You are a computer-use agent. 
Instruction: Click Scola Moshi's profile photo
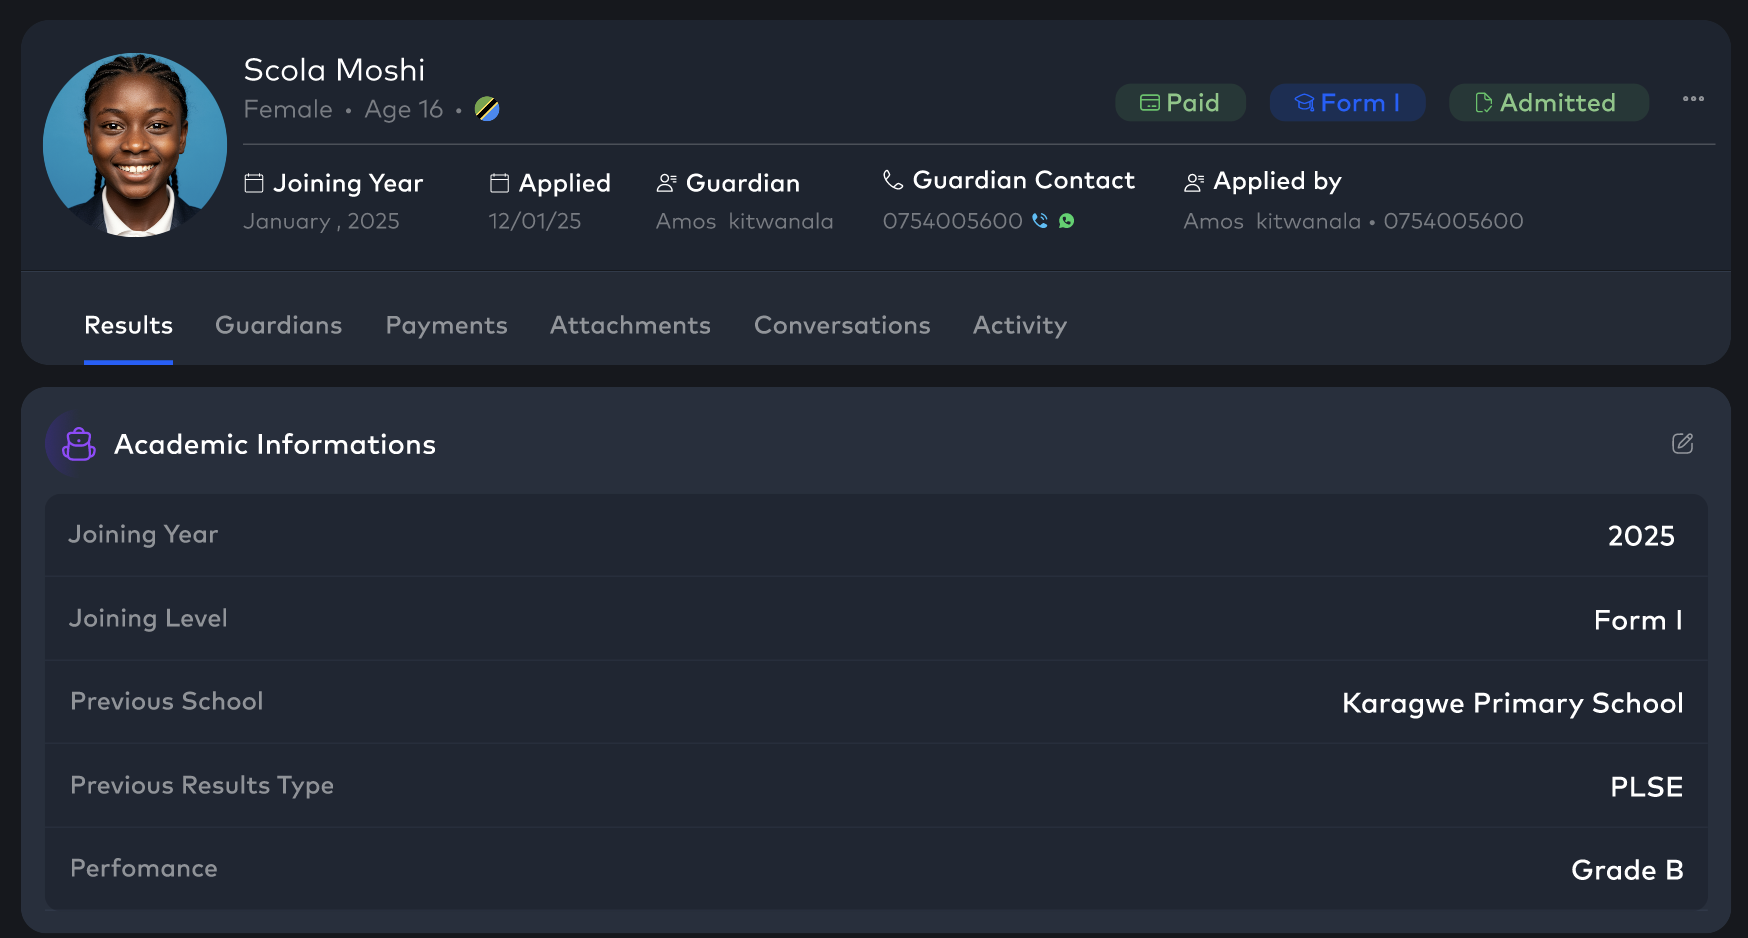click(x=135, y=145)
